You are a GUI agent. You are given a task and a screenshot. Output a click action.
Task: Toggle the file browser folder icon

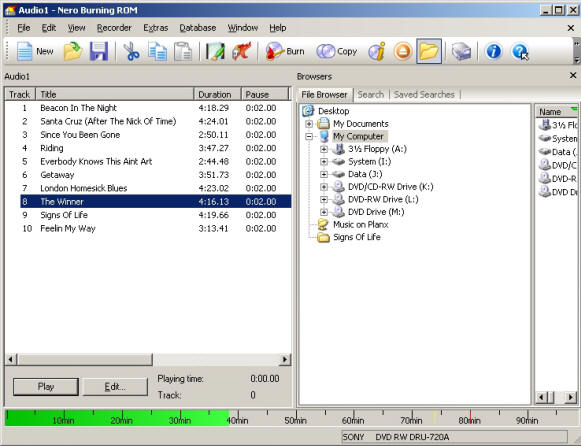429,51
